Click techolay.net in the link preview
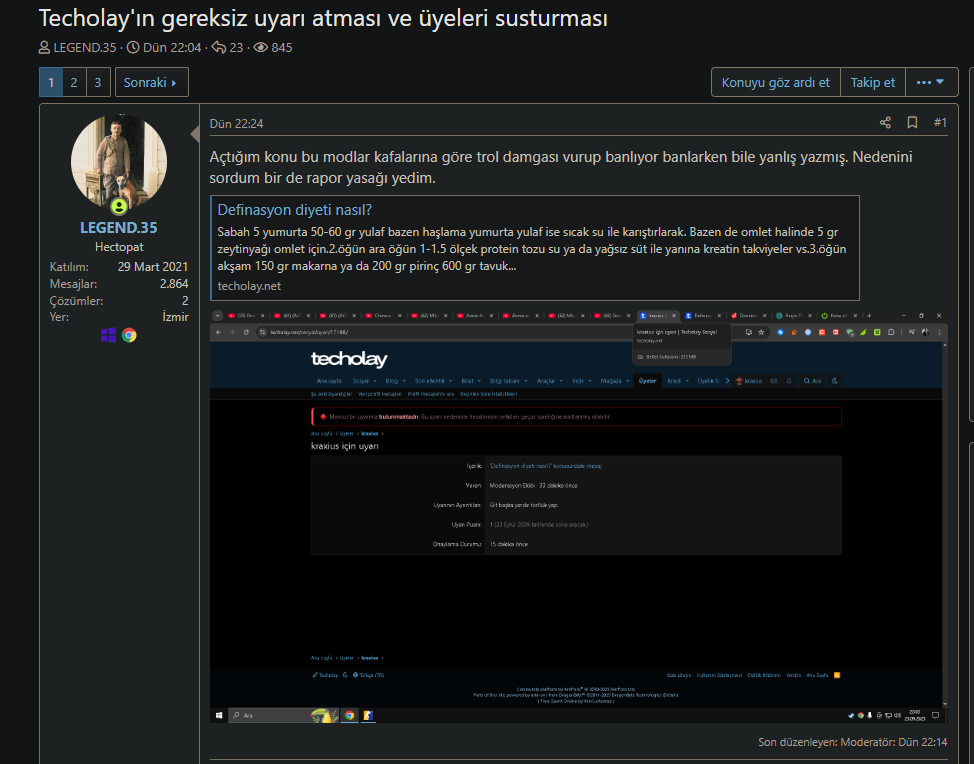The image size is (974, 764). pos(249,286)
